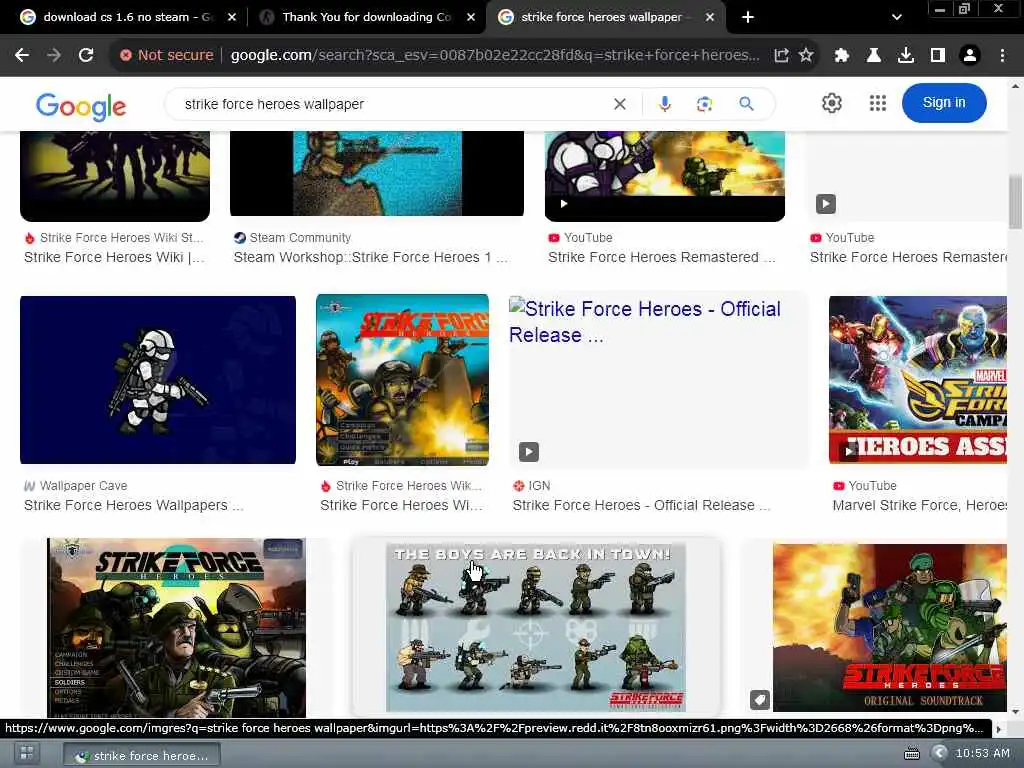Open Chrome three-dot menu
Image resolution: width=1024 pixels, height=768 pixels.
[x=1002, y=56]
